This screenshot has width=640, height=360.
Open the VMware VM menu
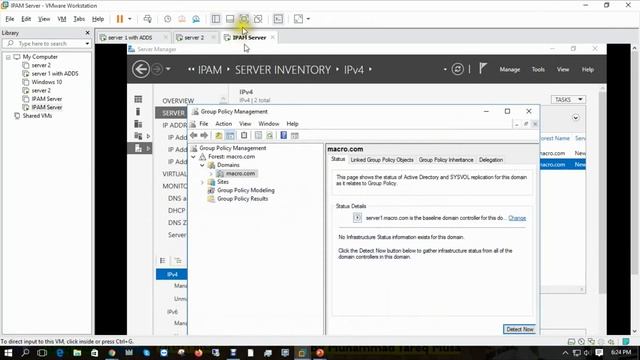pos(62,19)
